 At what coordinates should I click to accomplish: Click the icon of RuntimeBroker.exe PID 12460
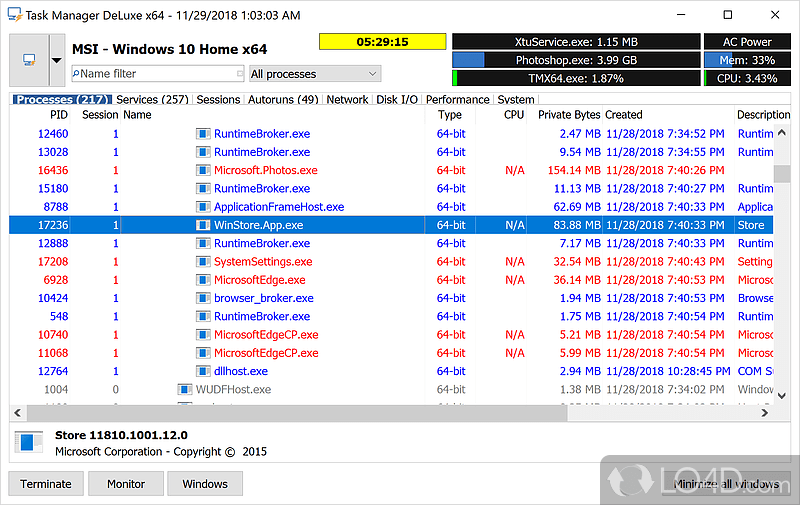pos(203,134)
